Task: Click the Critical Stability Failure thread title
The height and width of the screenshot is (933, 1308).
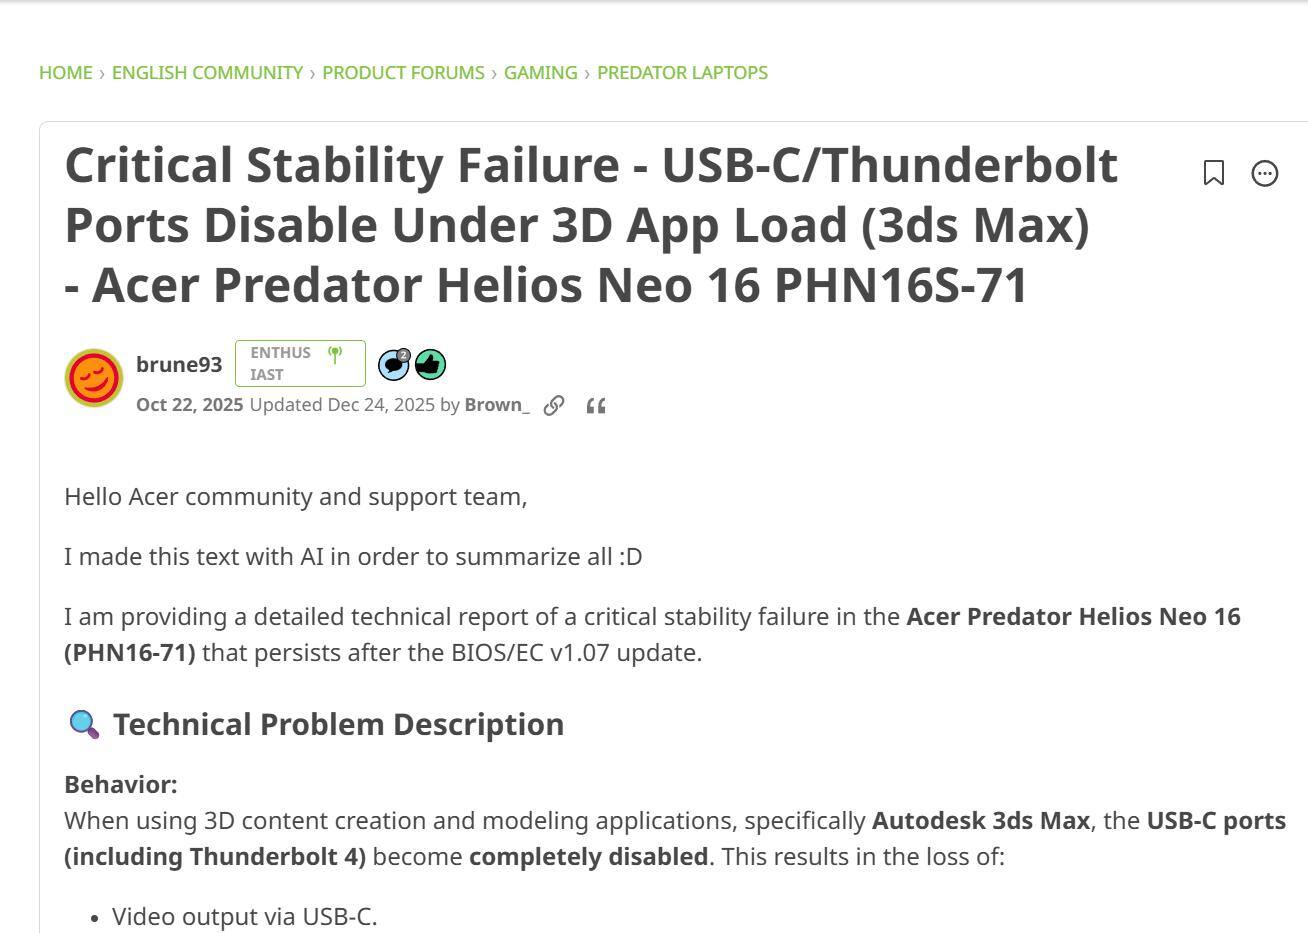Action: coord(590,224)
